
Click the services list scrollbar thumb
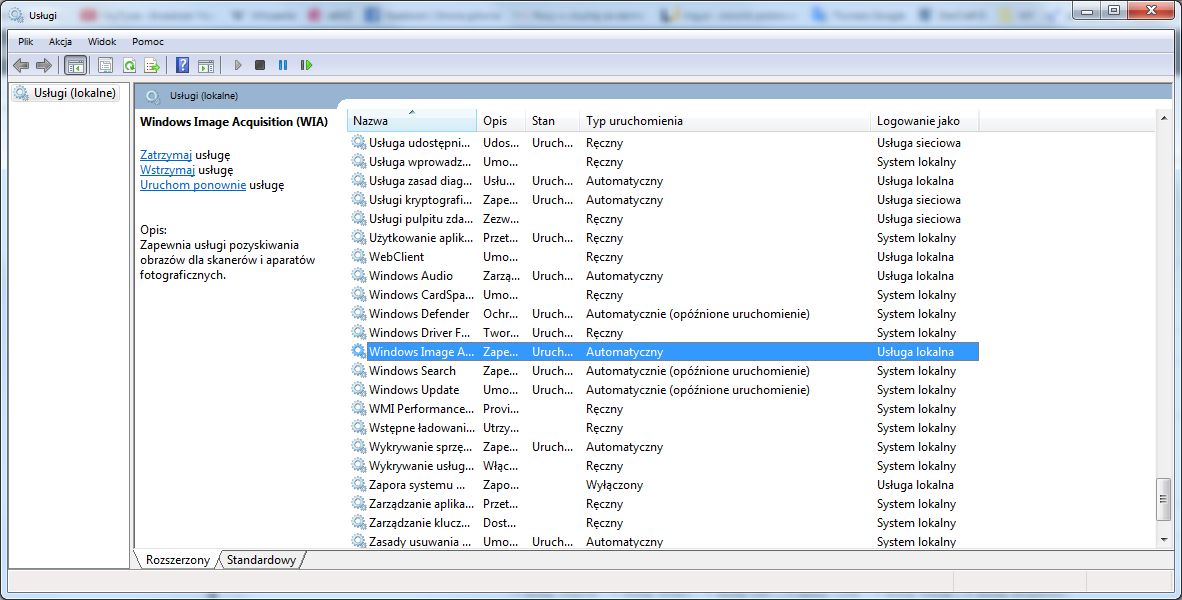[1163, 498]
